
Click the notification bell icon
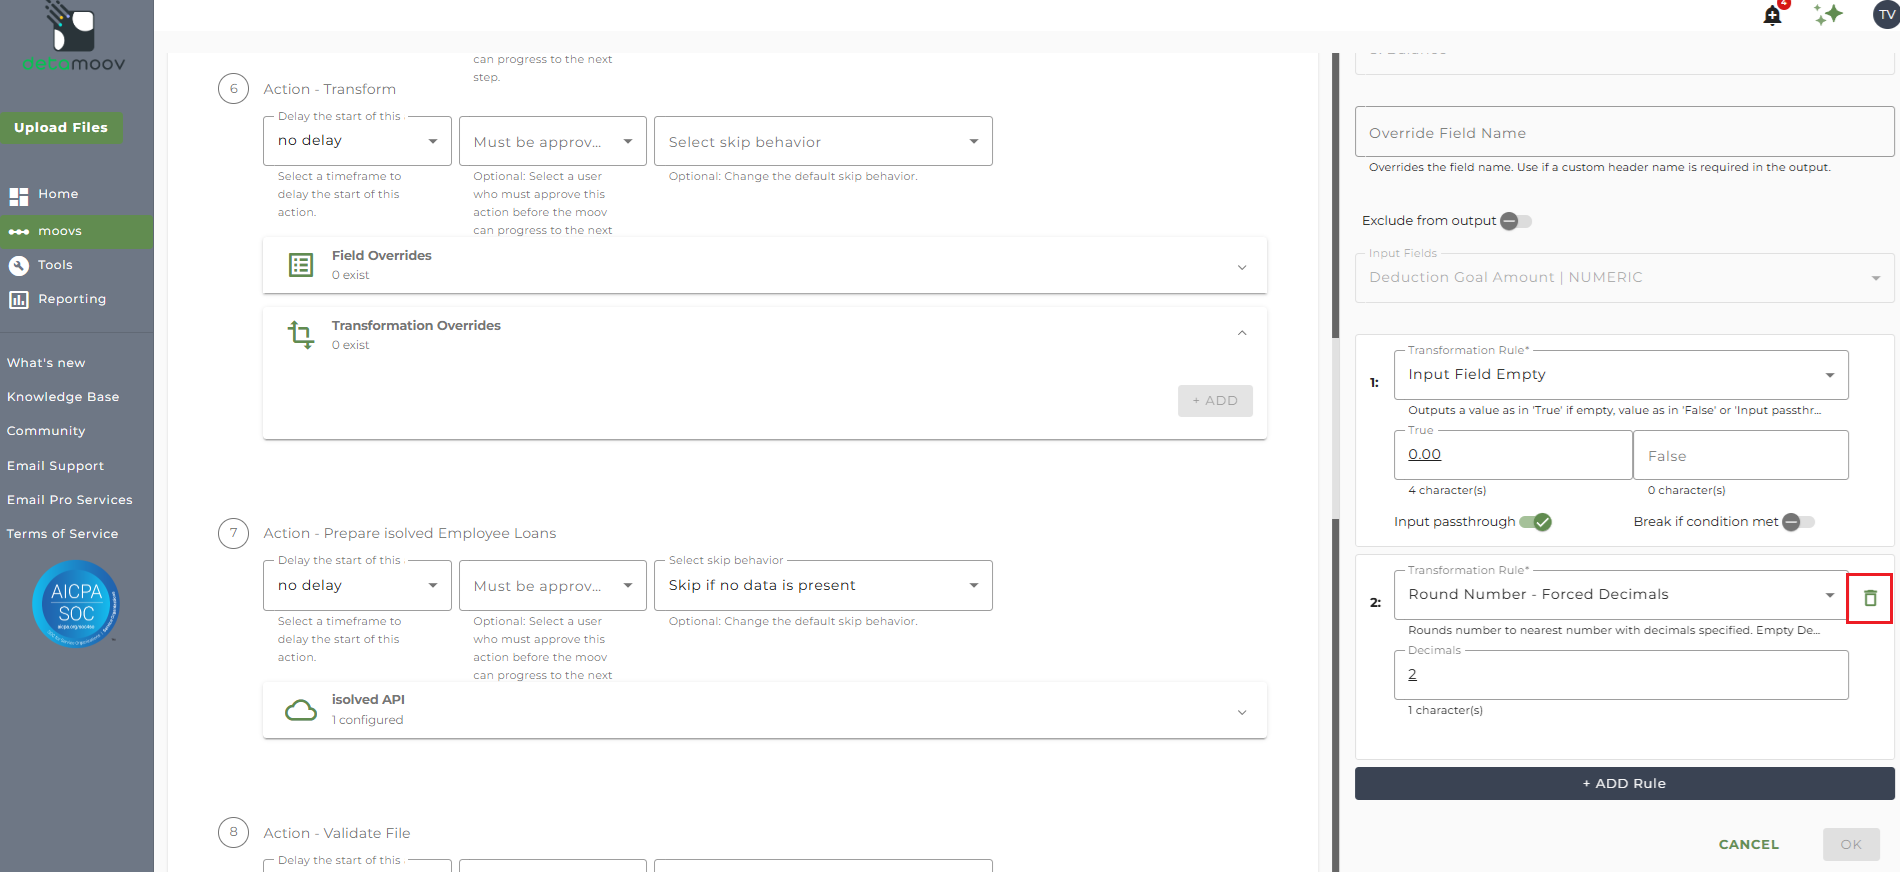coord(1773,15)
